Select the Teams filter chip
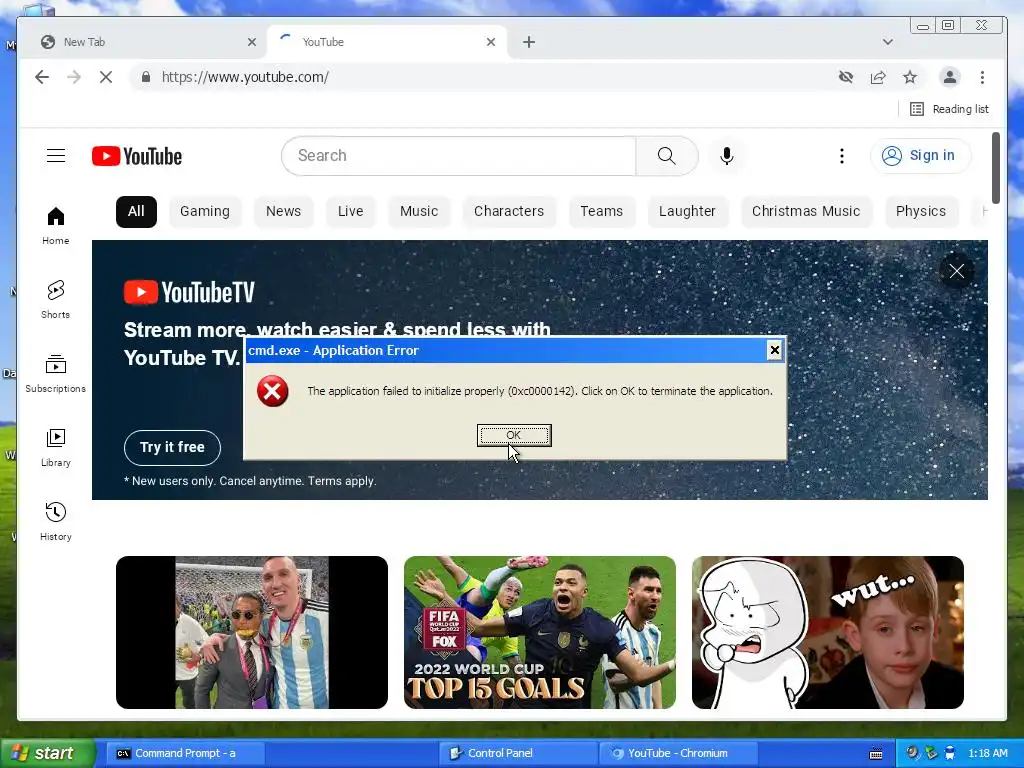 tap(601, 212)
